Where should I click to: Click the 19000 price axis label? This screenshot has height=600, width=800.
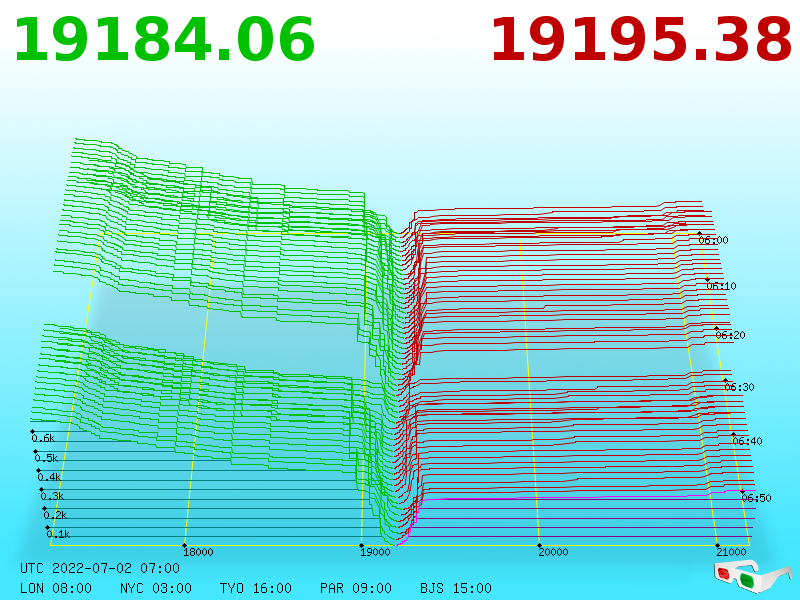375,552
